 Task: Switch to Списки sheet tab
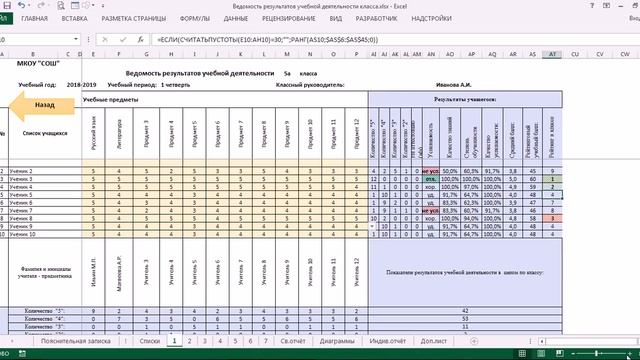tap(149, 341)
